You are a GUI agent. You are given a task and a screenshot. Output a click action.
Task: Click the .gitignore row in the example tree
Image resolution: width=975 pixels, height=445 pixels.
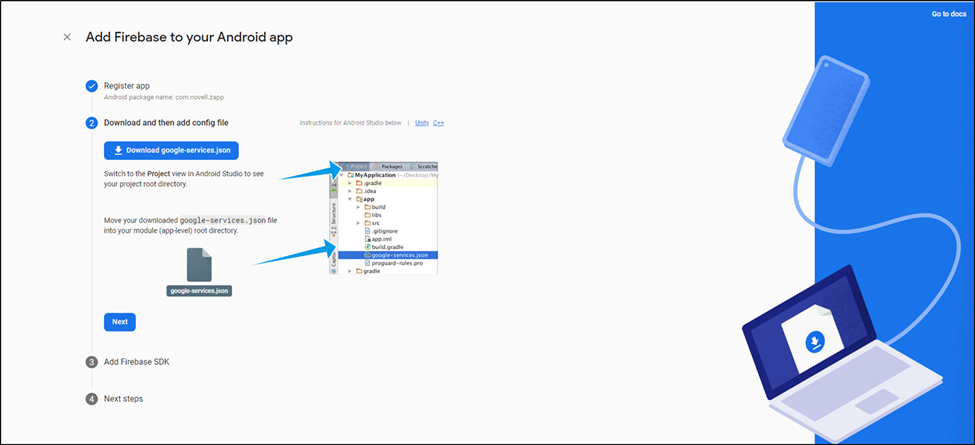coord(381,231)
